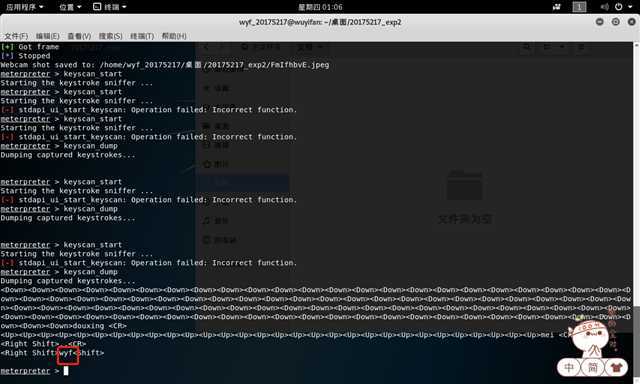
Task: Open the input method skin shirt icon
Action: (x=616, y=368)
